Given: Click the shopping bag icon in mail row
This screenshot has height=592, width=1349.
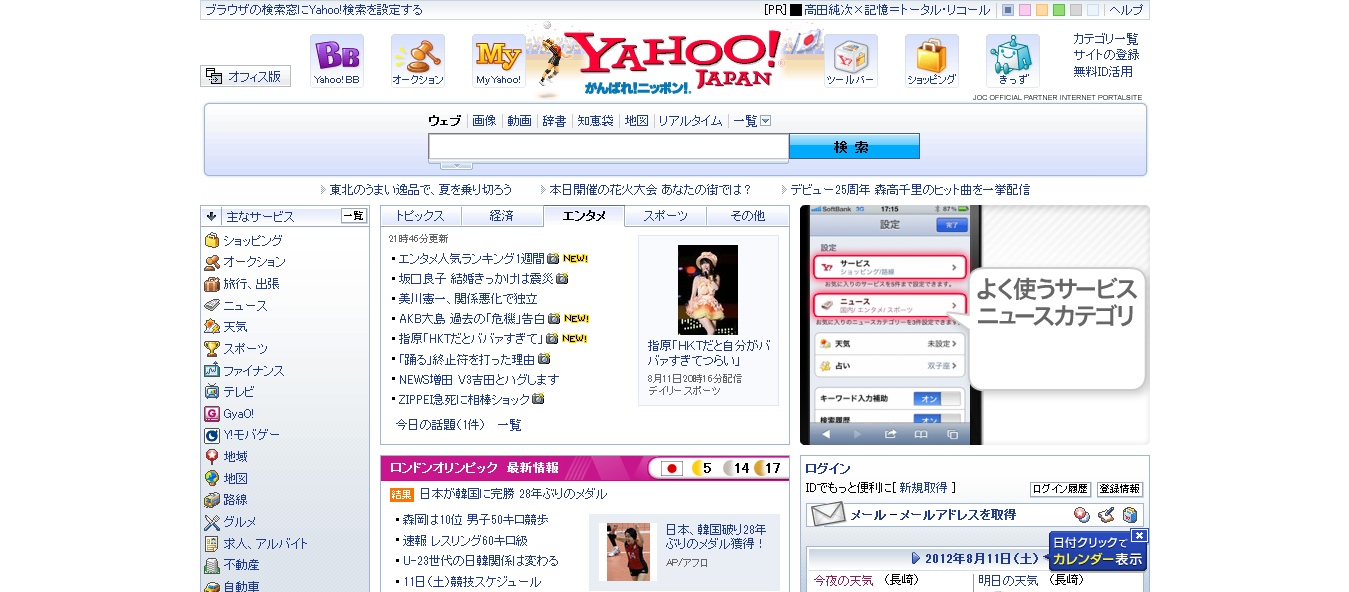Looking at the screenshot, I should click(x=1130, y=515).
